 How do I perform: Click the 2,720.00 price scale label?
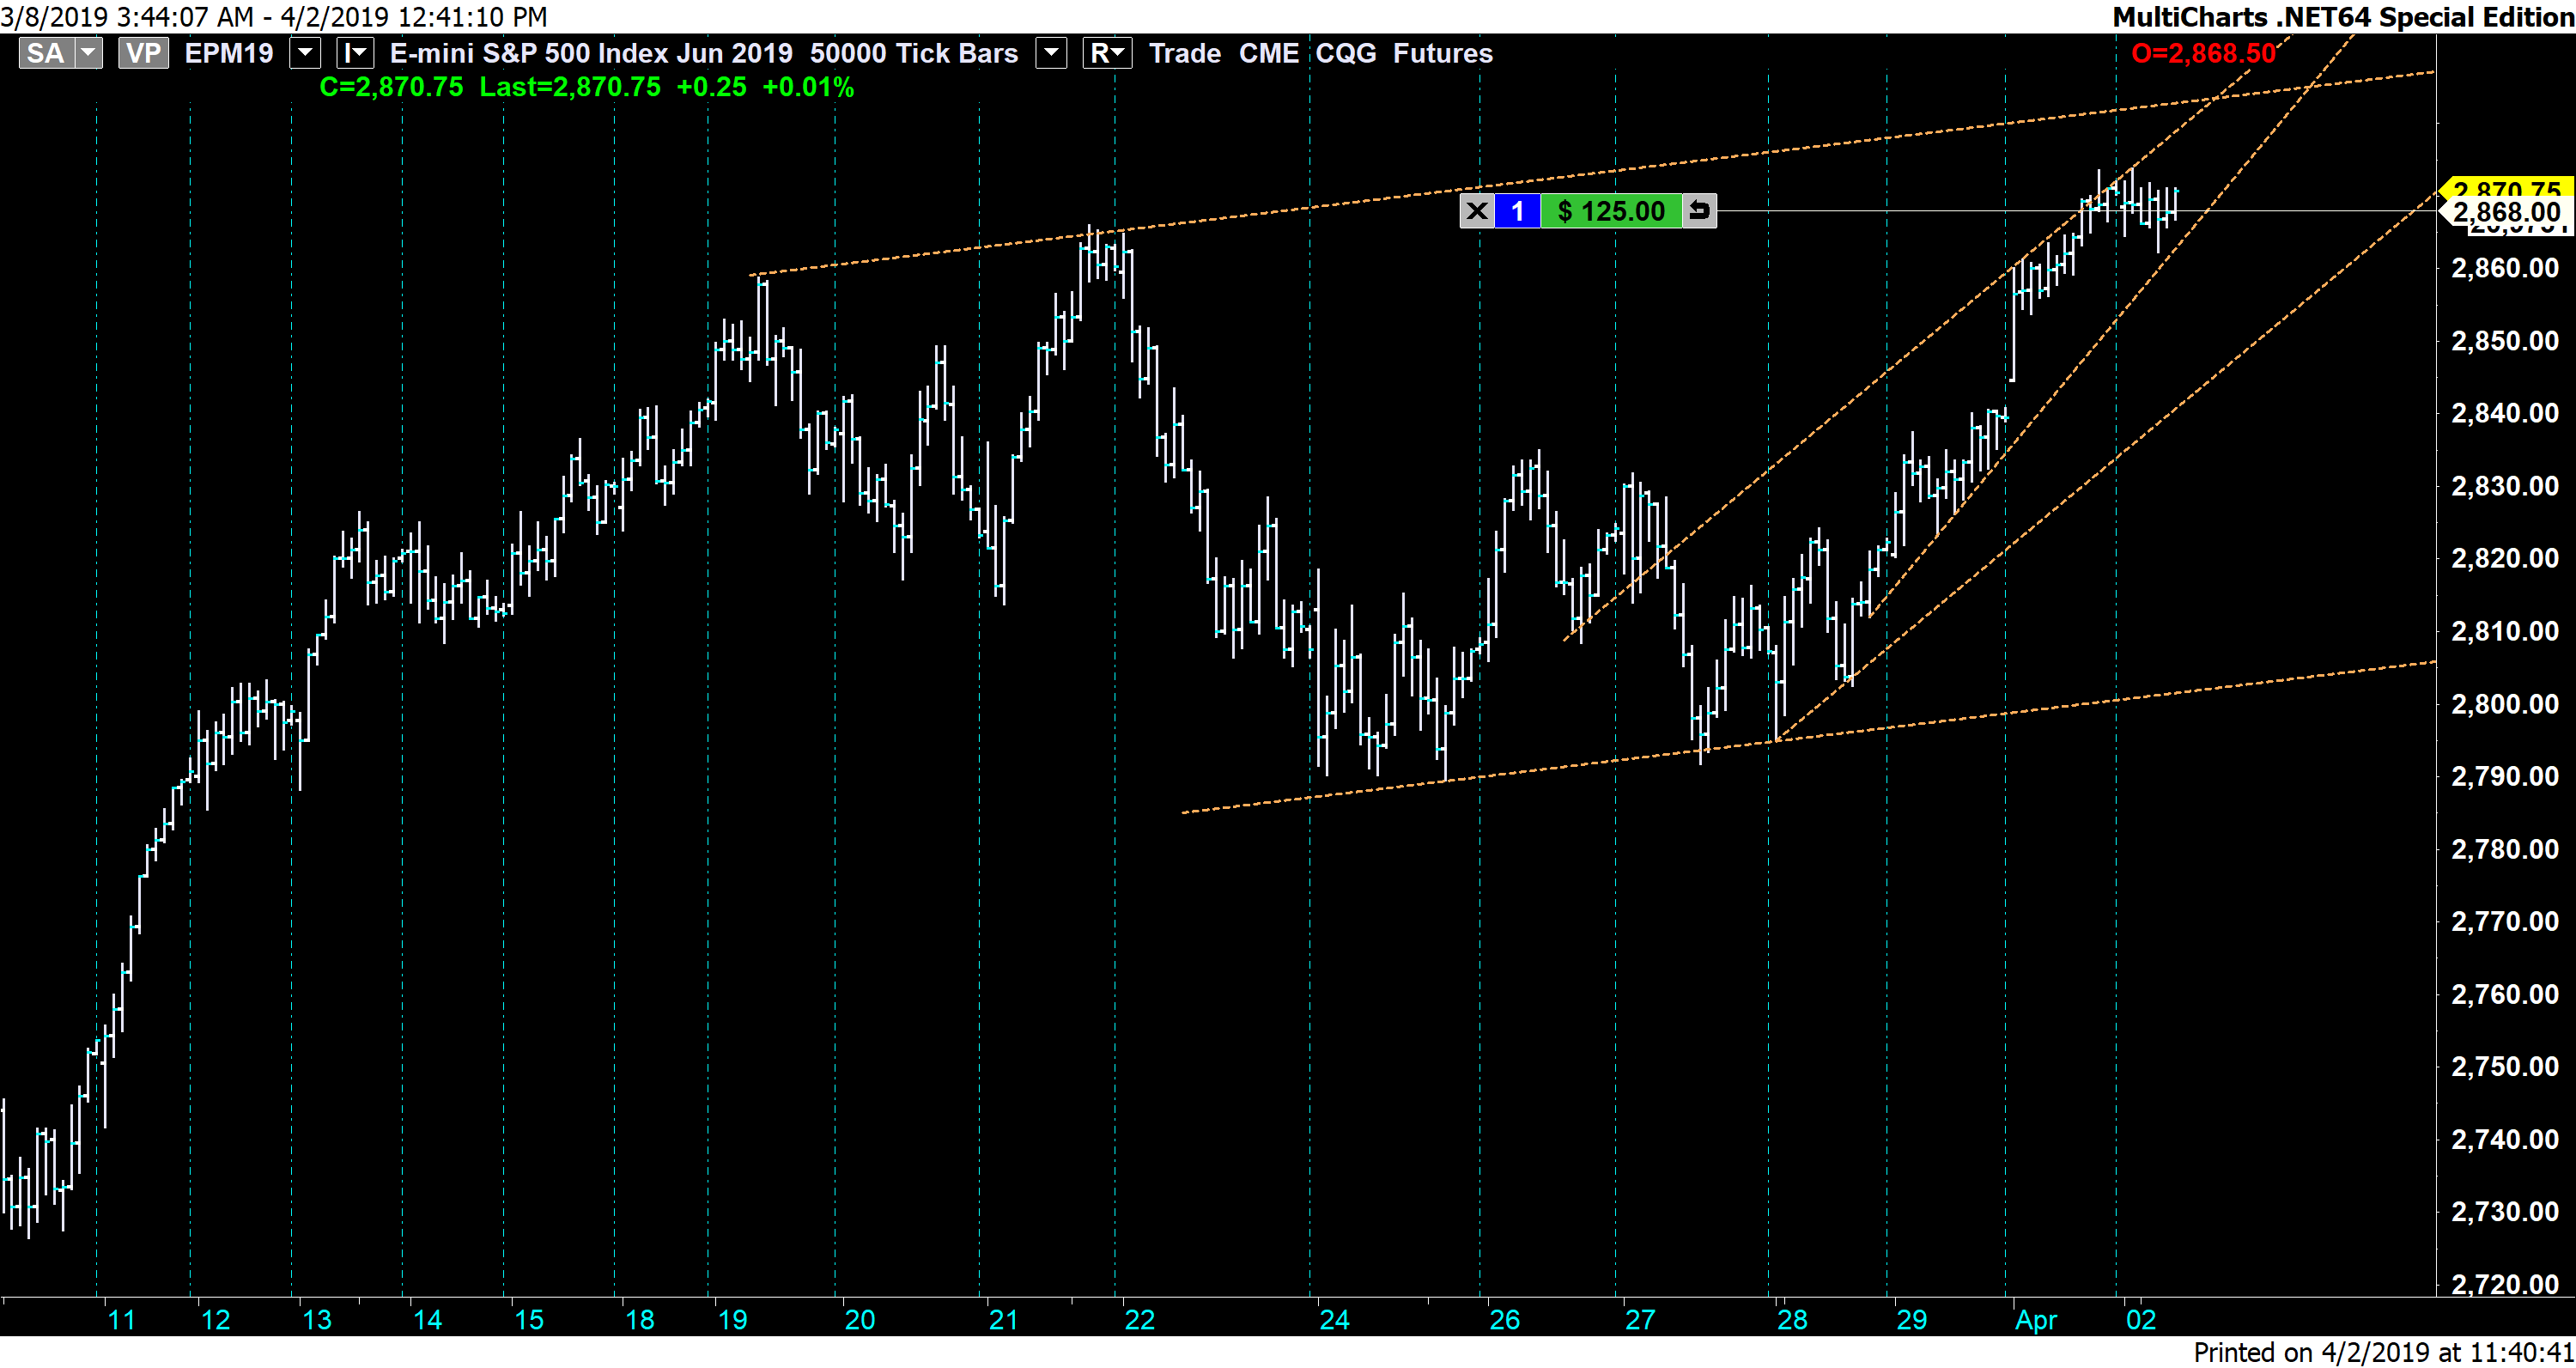click(2505, 1284)
